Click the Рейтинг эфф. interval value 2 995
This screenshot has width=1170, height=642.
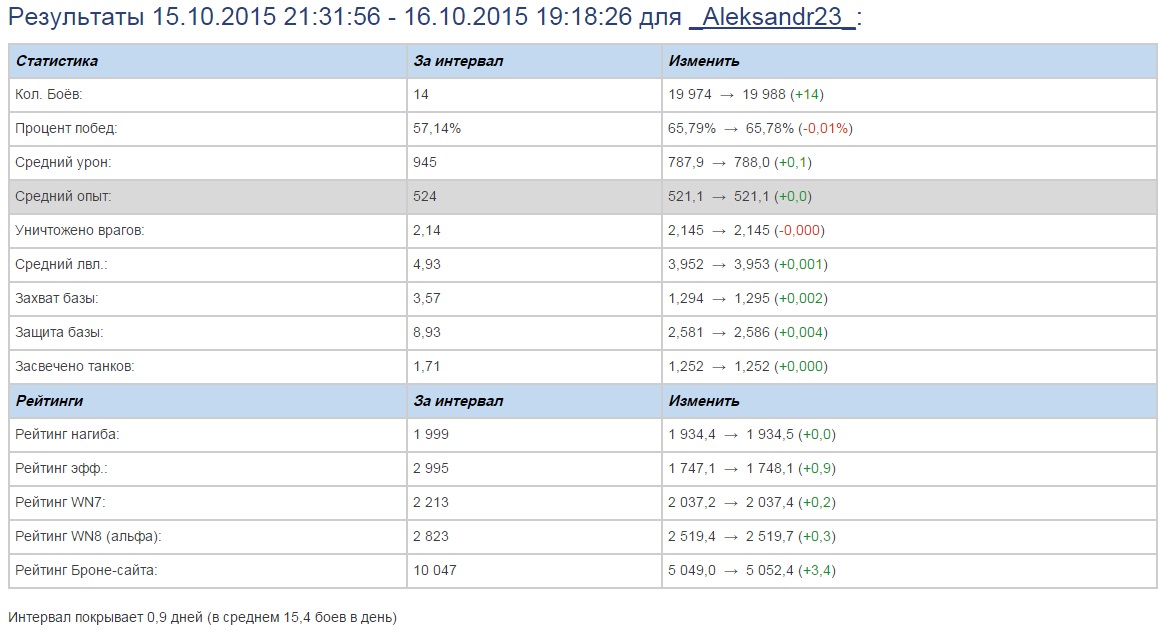[x=431, y=469]
